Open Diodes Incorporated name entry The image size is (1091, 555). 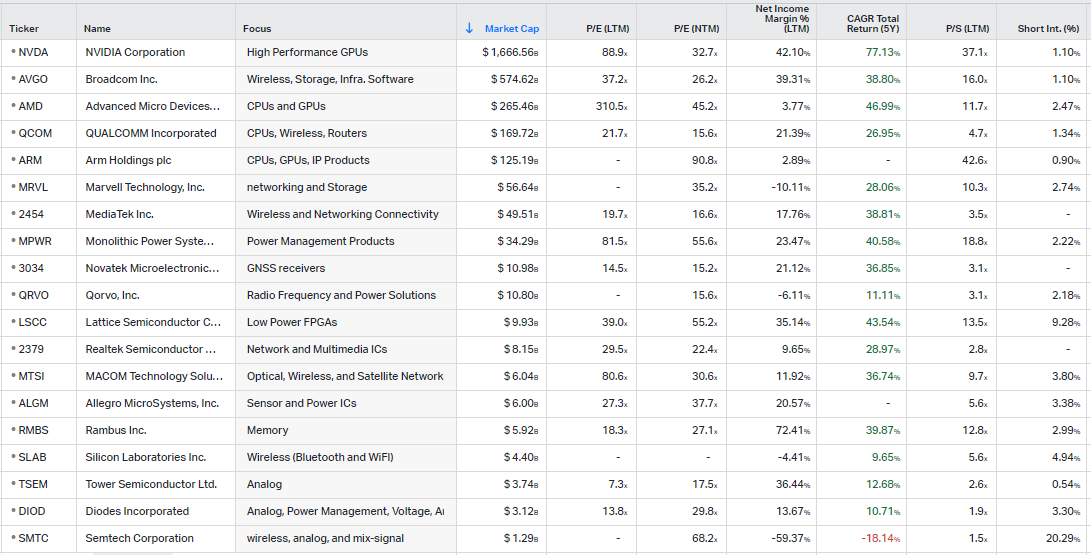coord(137,511)
